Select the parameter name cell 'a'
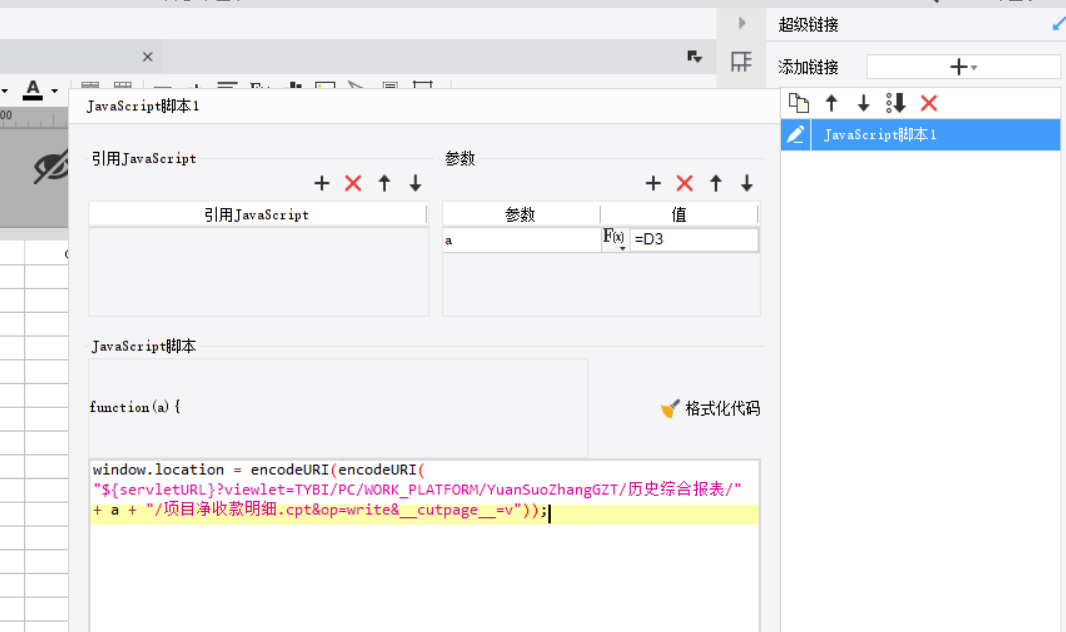Viewport: 1066px width, 632px height. point(521,240)
